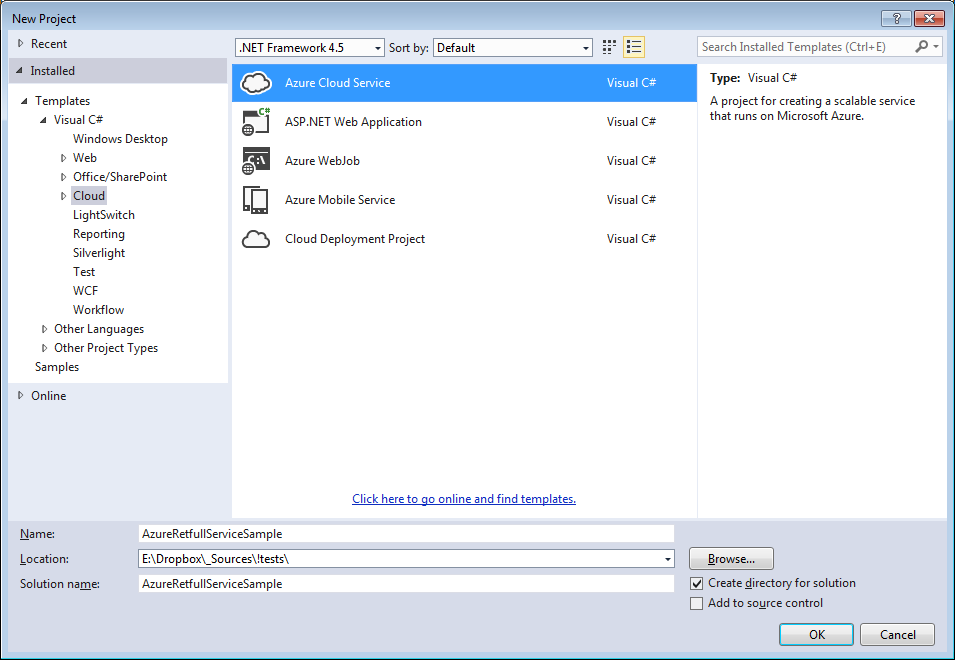Open search options dropdown arrow
Image resolution: width=955 pixels, height=660 pixels.
click(x=936, y=47)
